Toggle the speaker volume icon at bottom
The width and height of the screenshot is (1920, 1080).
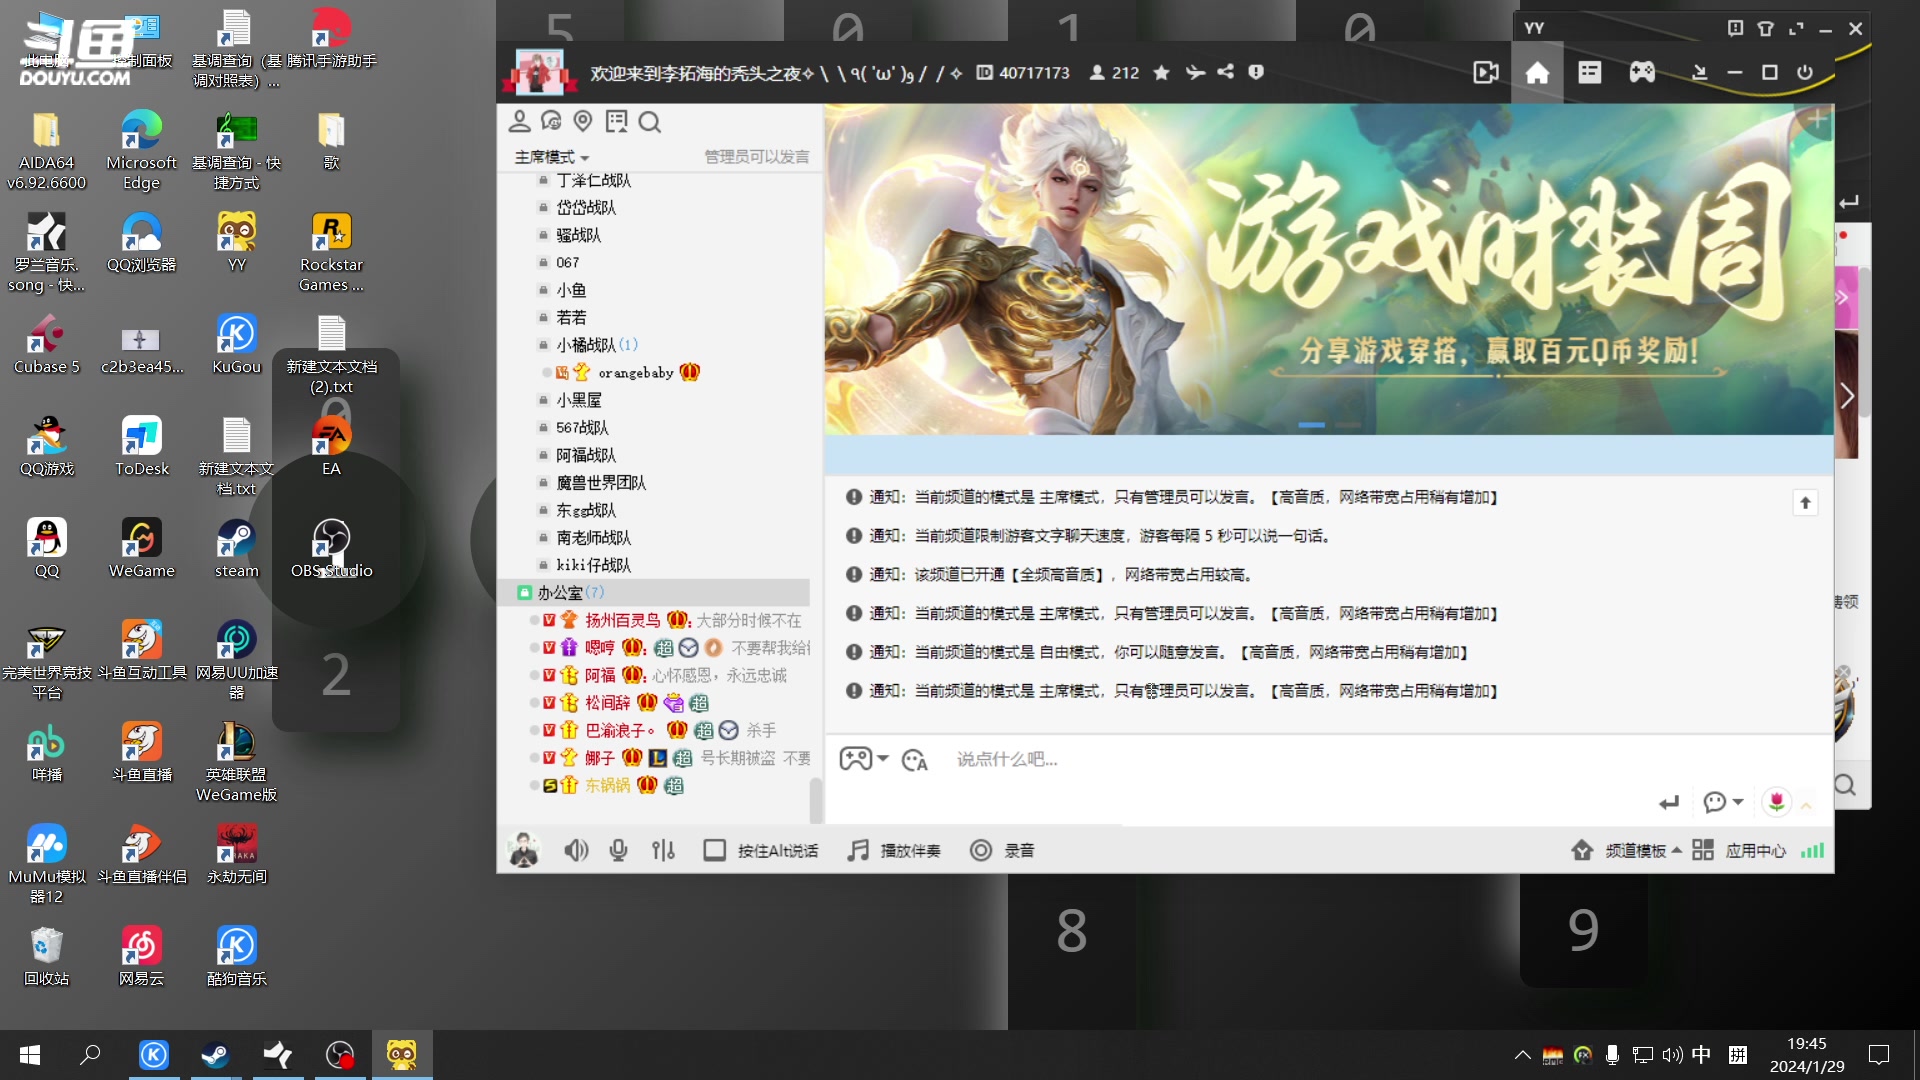[x=576, y=849]
